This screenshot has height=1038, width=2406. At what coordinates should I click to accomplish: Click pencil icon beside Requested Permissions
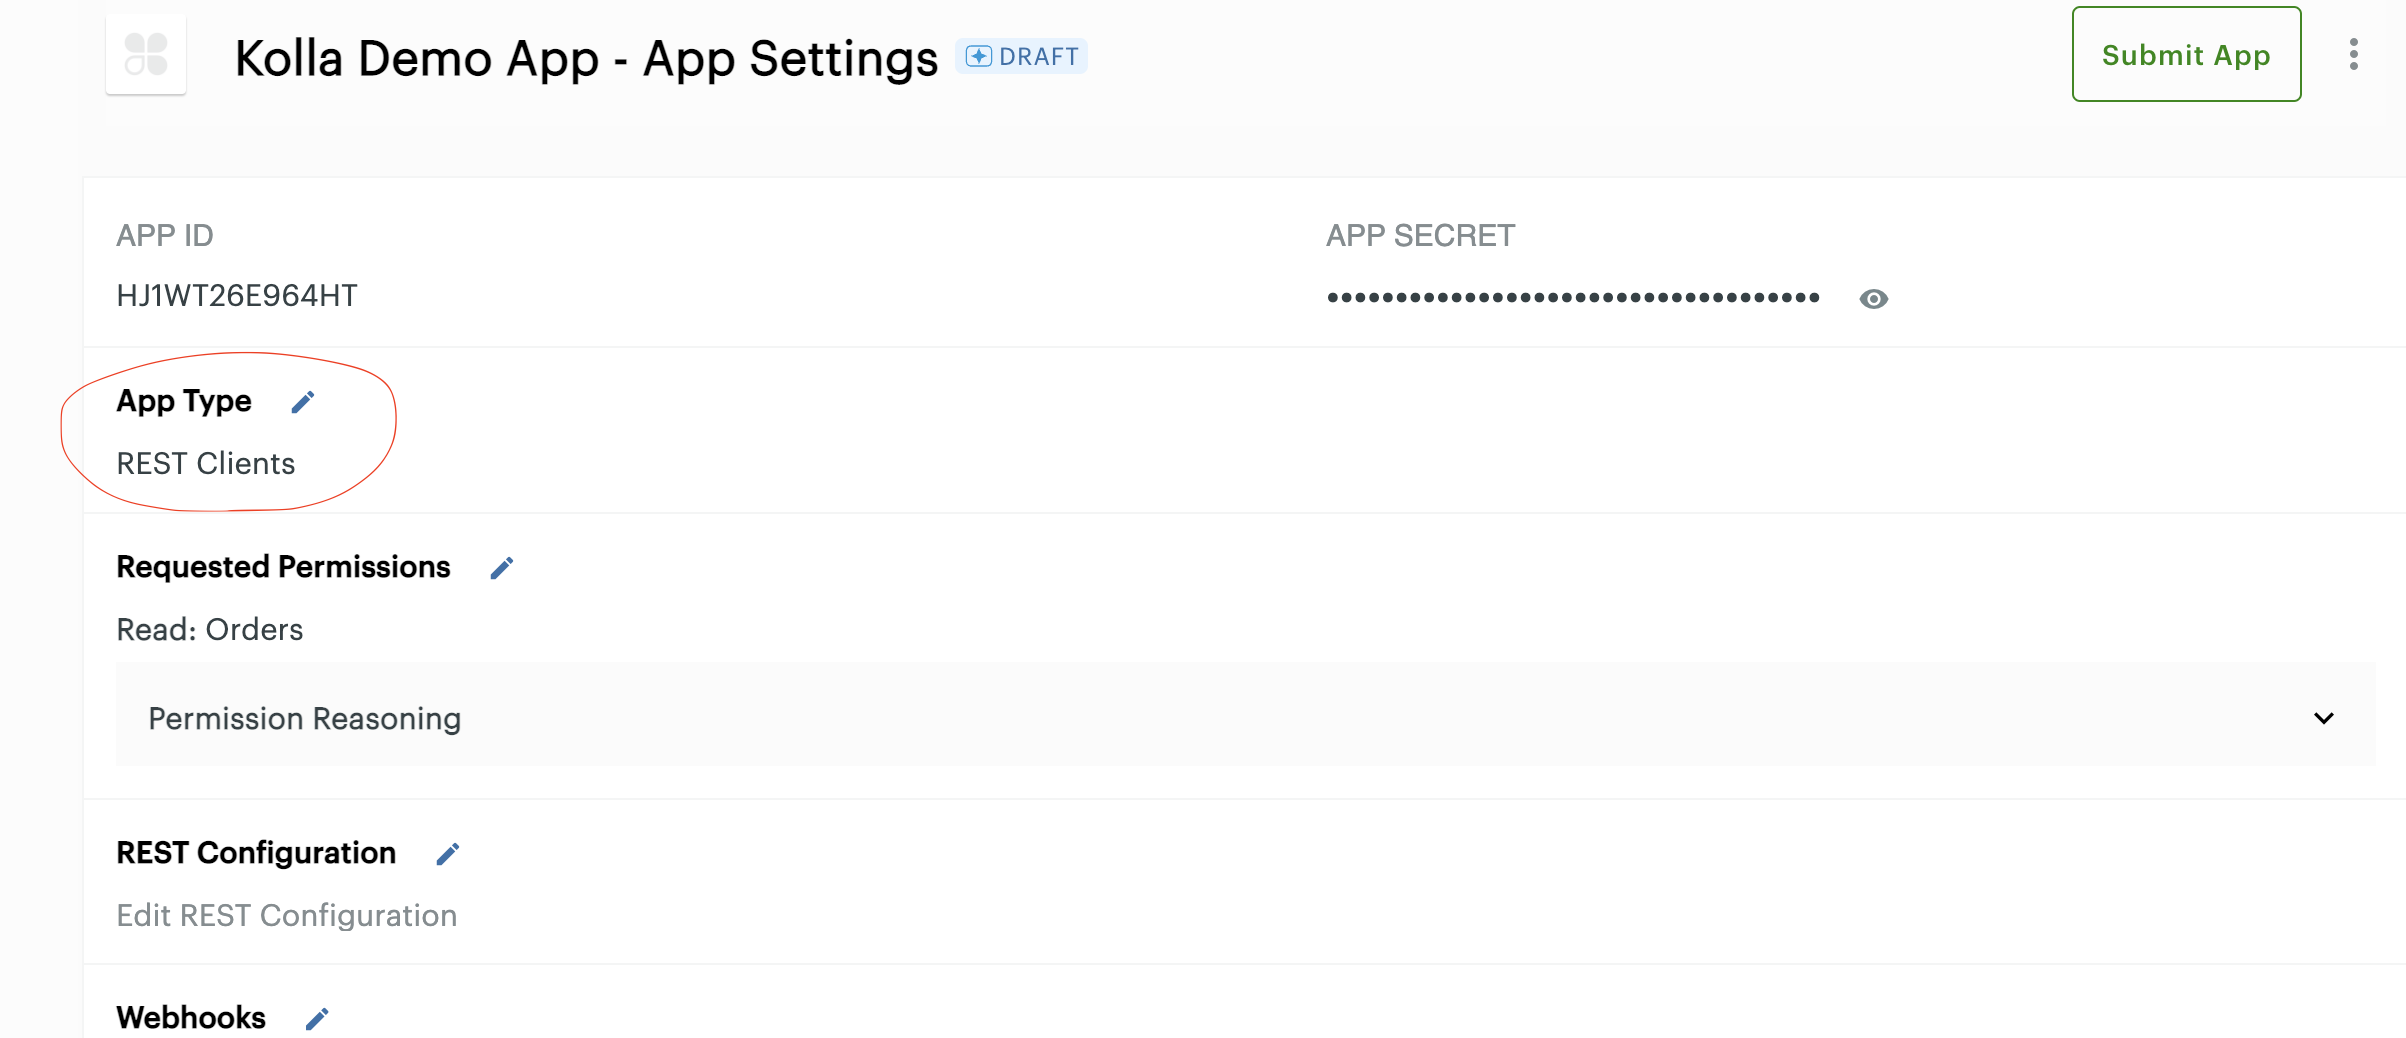(x=502, y=568)
